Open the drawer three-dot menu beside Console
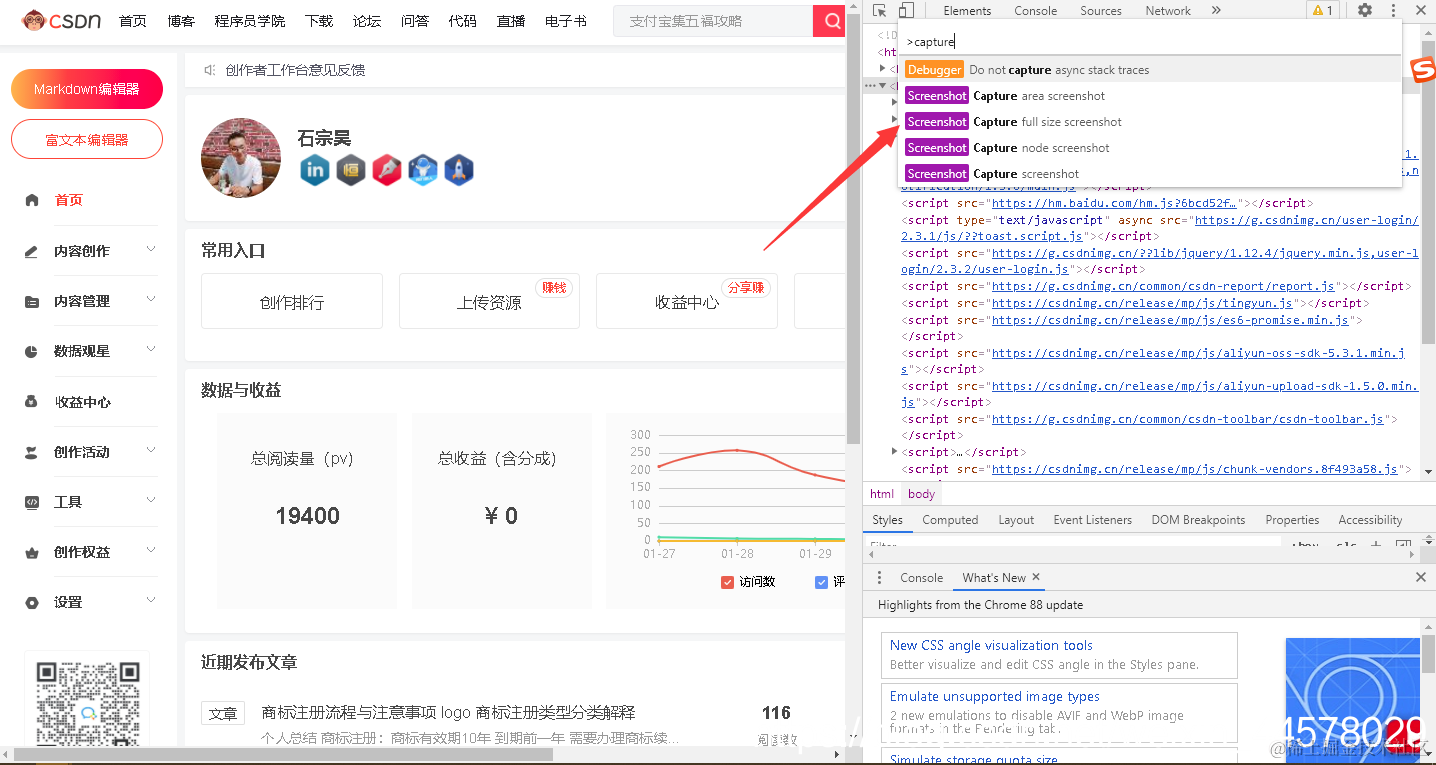Image resolution: width=1436 pixels, height=765 pixels. click(880, 577)
